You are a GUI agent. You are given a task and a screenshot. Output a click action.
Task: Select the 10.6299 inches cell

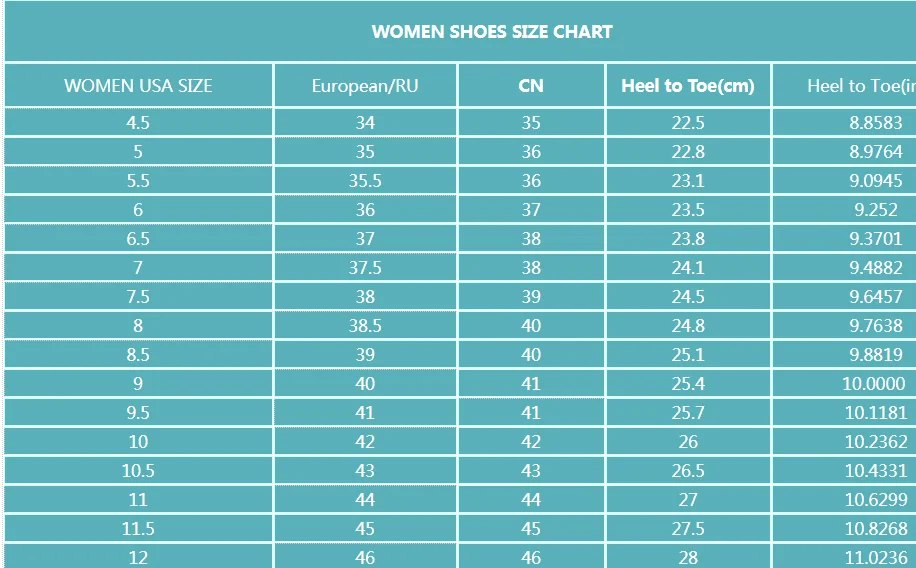pos(876,500)
